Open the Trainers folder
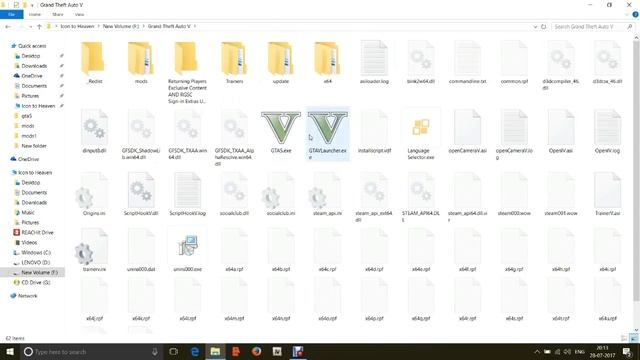Screen dimensions: 640x360 tap(234, 59)
